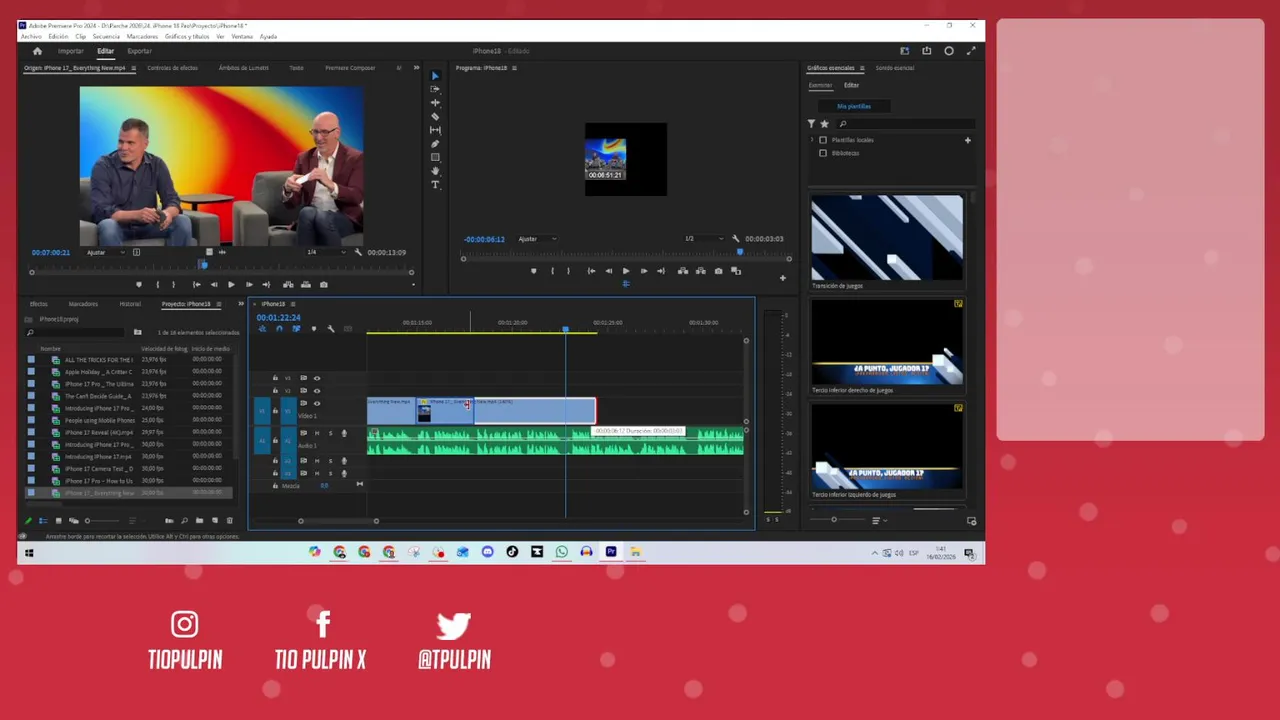Viewport: 1280px width, 720px height.
Task: Select the Hand tool
Action: point(435,171)
